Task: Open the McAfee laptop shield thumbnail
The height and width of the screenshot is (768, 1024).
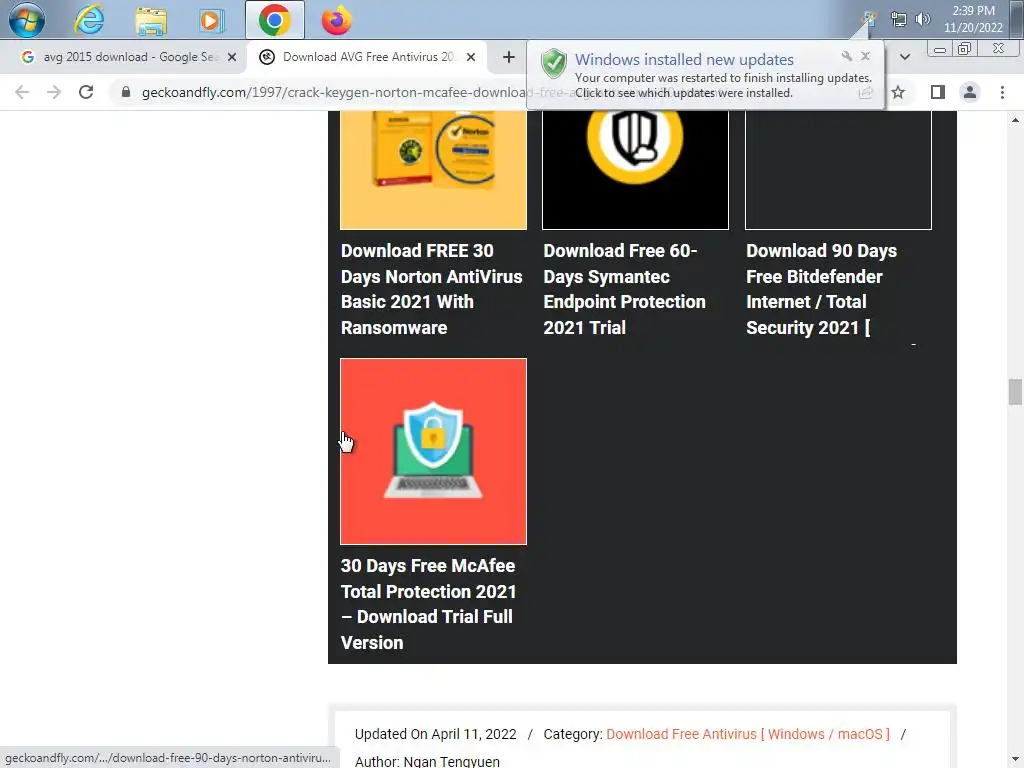Action: (434, 451)
